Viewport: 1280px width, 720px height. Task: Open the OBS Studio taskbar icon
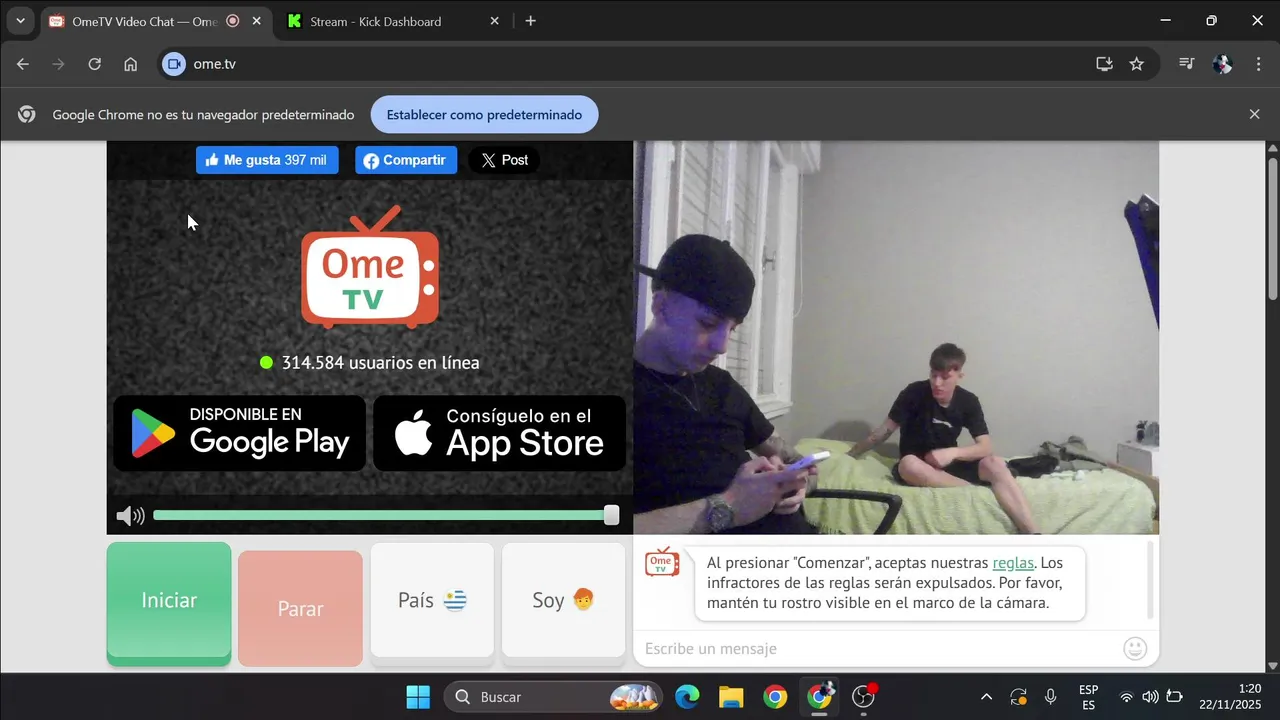pos(864,697)
